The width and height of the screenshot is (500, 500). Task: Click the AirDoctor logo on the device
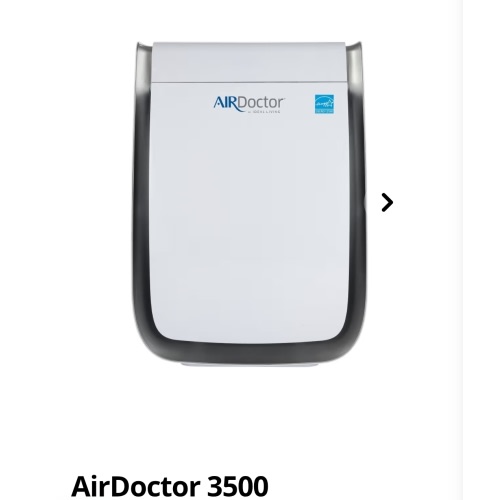[x=249, y=104]
